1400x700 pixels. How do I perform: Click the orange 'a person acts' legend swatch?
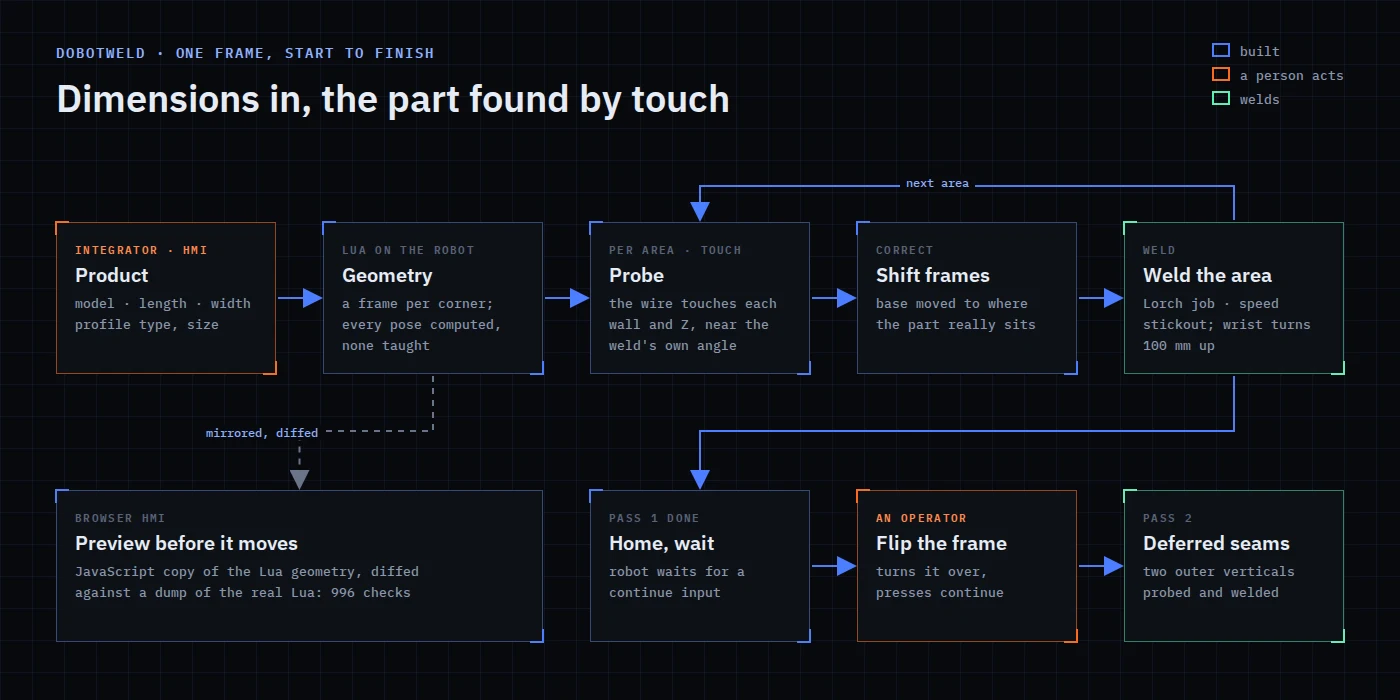1220,75
